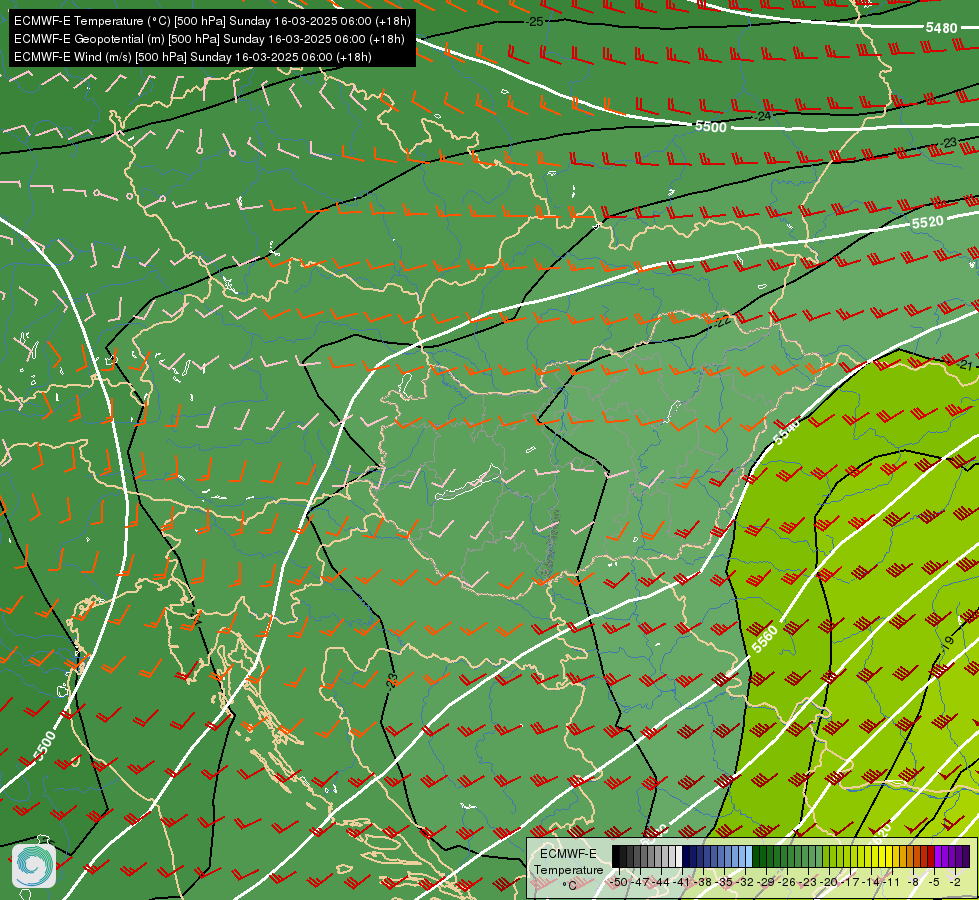Pick the darkest purple swatch at the legend's right end
Image resolution: width=979 pixels, height=900 pixels.
[x=966, y=856]
